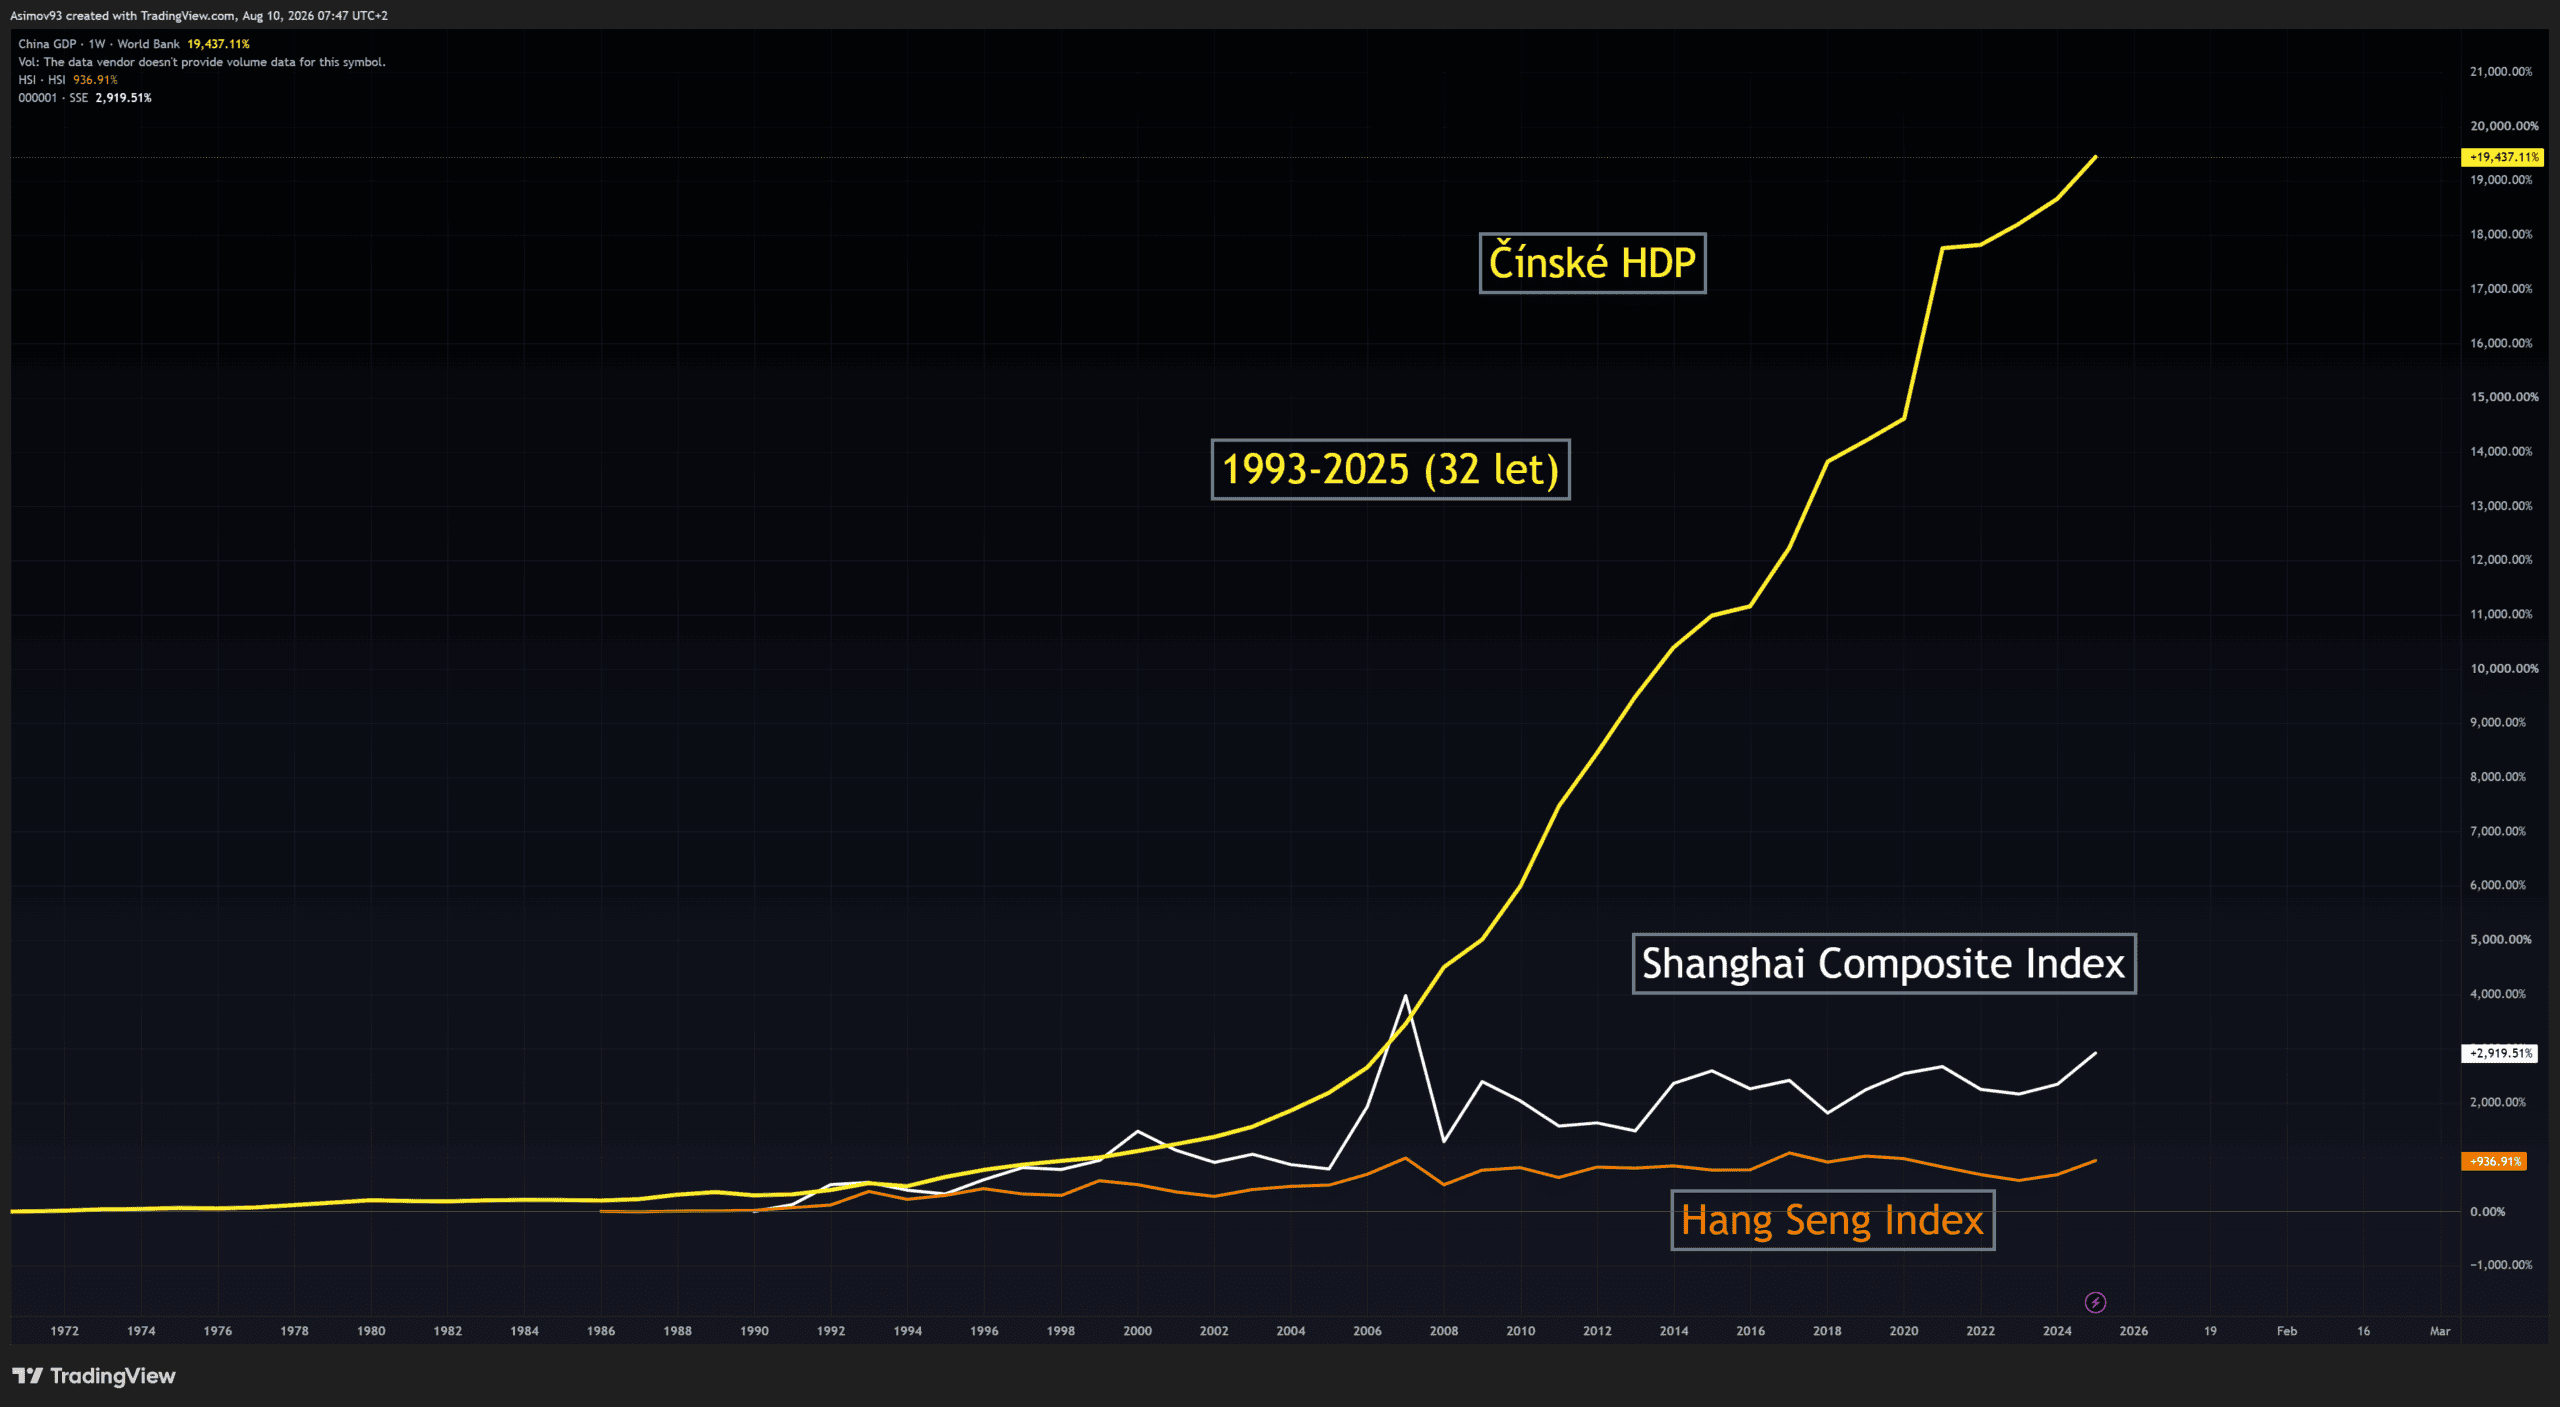The image size is (2560, 1407).
Task: Click the 2024 label on the time axis
Action: pyautogui.click(x=2057, y=1331)
